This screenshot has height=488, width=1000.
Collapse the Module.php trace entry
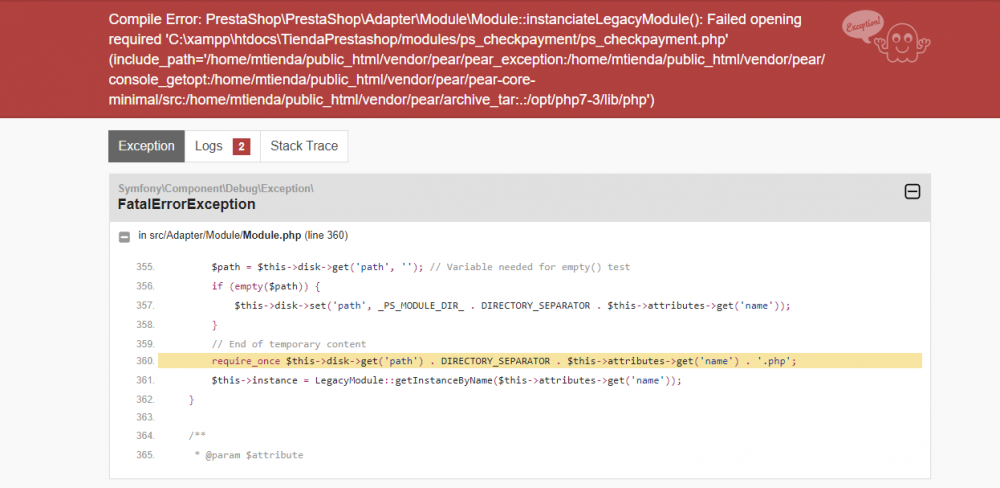(x=125, y=237)
